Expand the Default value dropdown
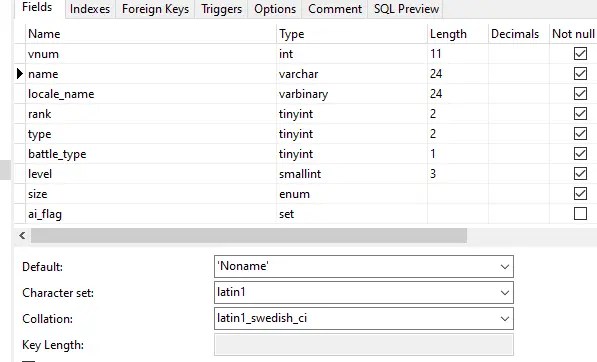The width and height of the screenshot is (597, 362). (x=504, y=267)
